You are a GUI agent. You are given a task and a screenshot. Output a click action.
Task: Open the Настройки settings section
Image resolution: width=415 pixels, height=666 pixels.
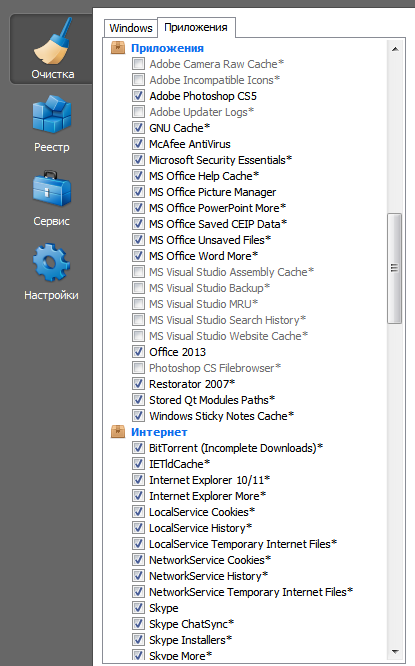pyautogui.click(x=52, y=272)
